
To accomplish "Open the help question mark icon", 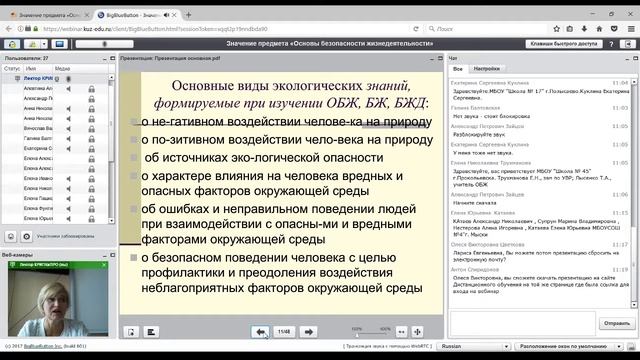I will click(611, 44).
